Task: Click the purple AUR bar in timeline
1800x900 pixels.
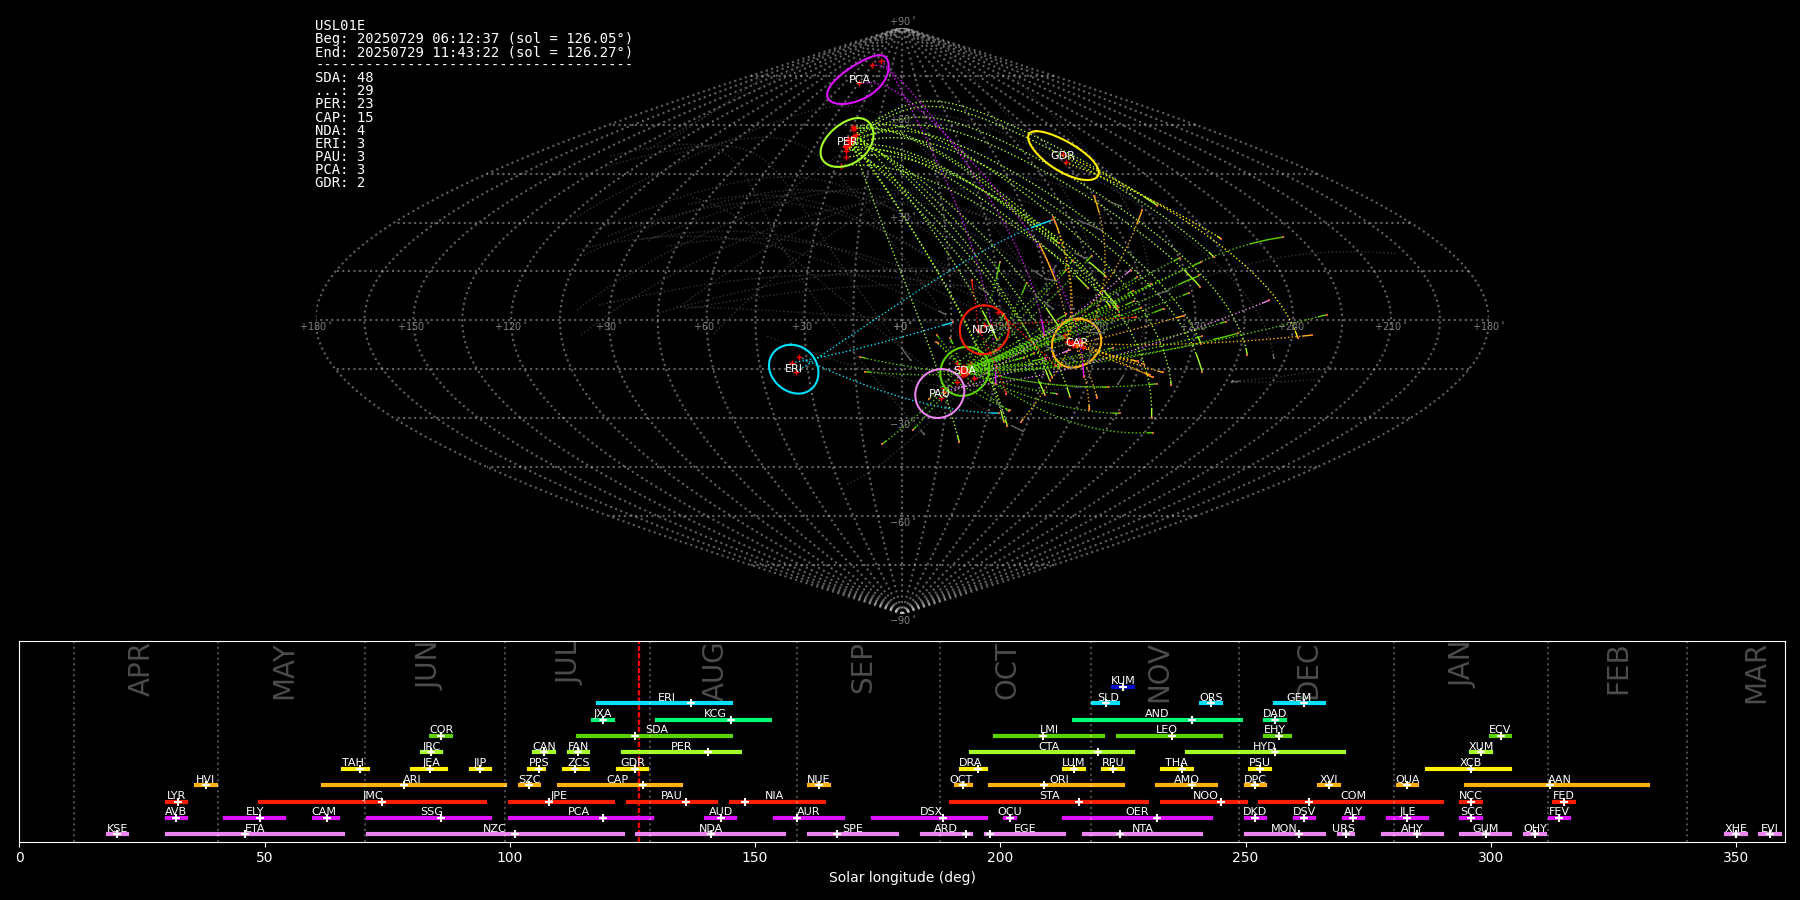Action: [x=809, y=818]
